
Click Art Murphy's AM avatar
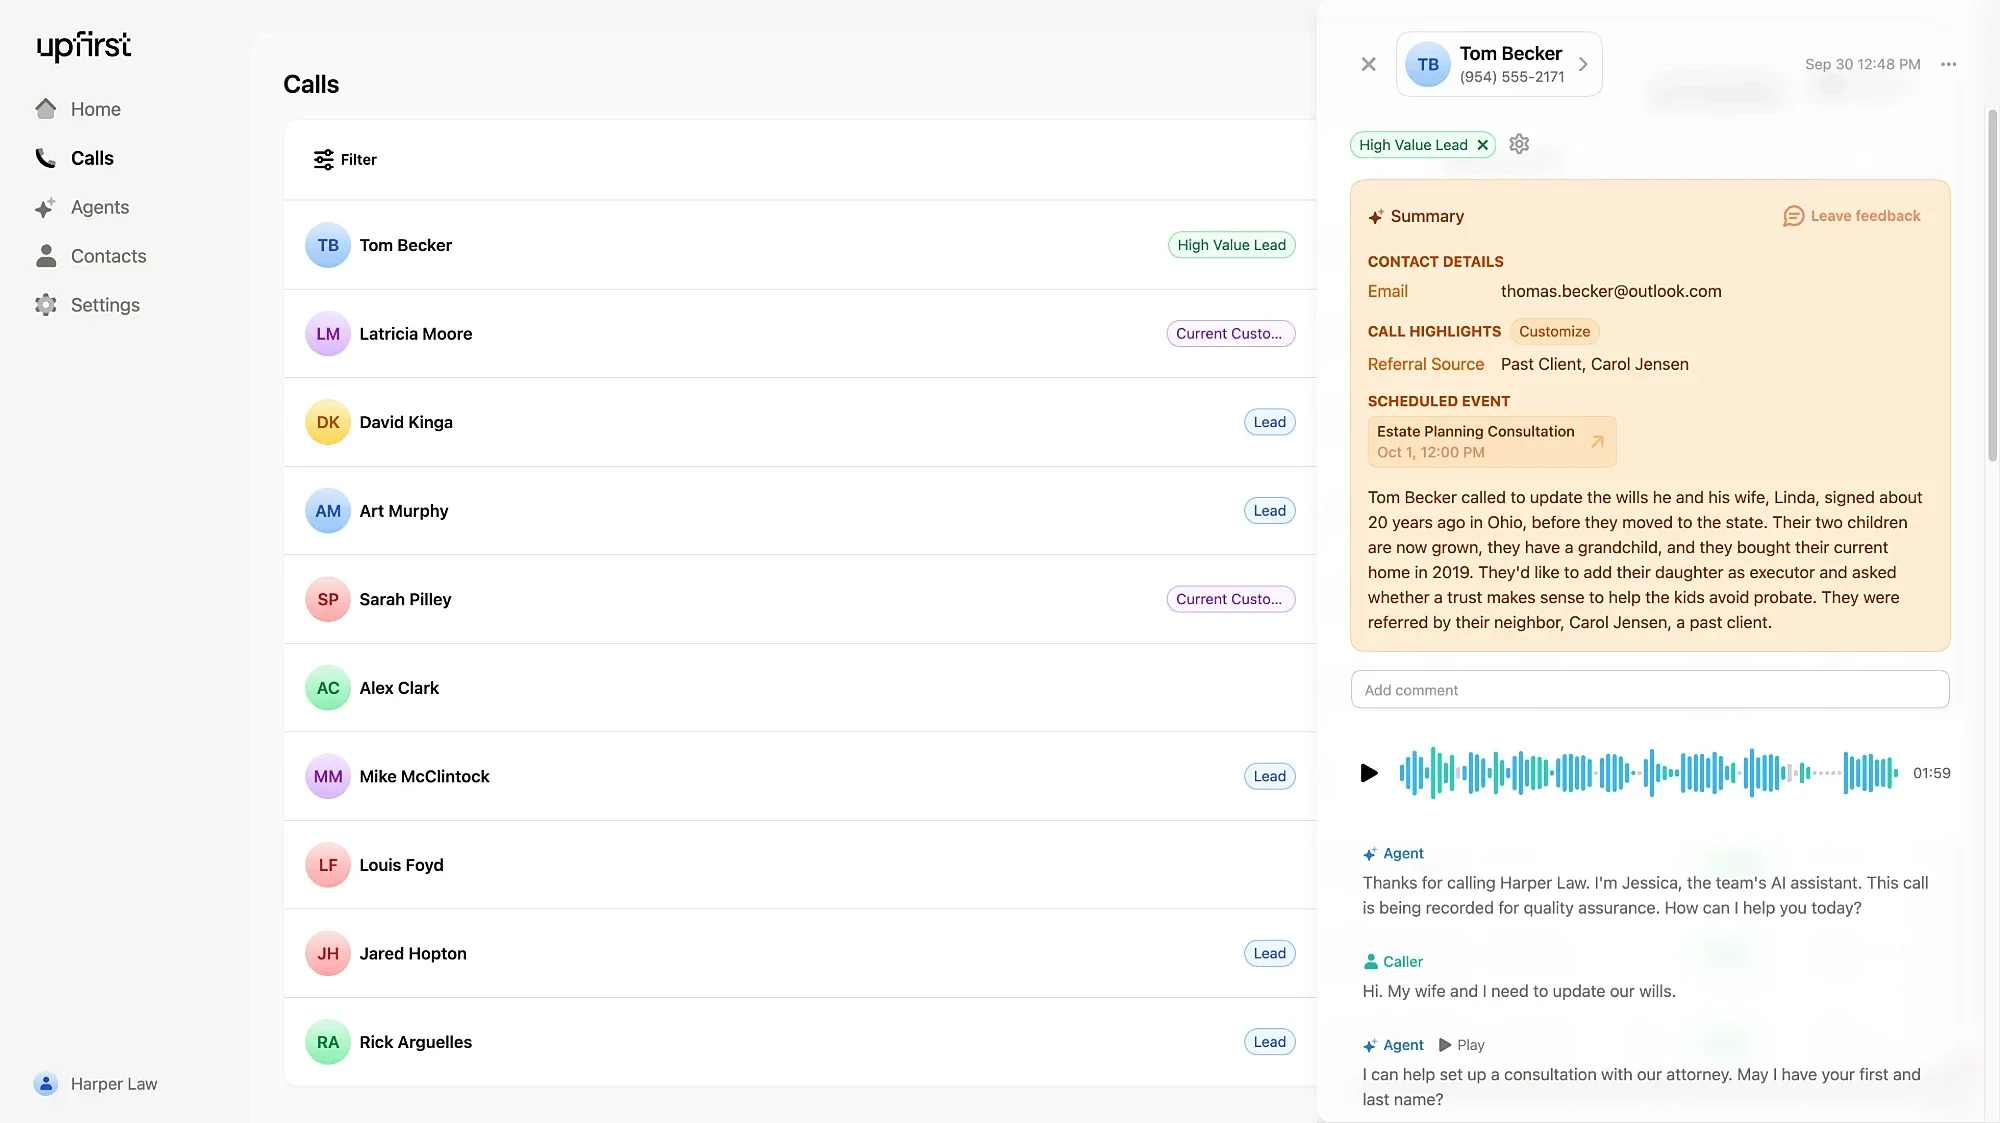(328, 511)
